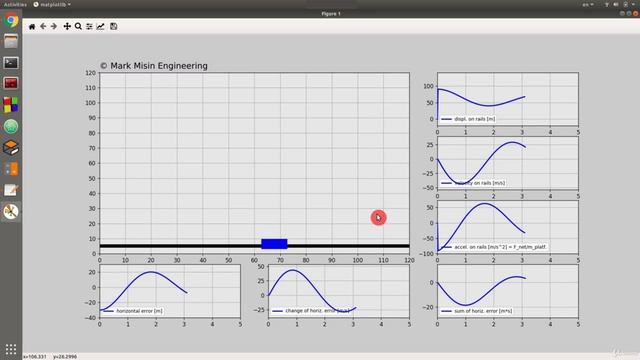Open the text editor notepad in dock
Viewport: 640px width, 360px height.
11,190
